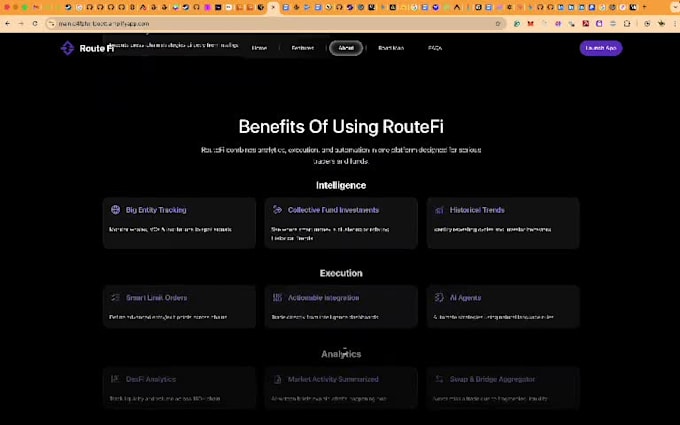Click the 'Collective Fund Investments' card title

pyautogui.click(x=333, y=210)
